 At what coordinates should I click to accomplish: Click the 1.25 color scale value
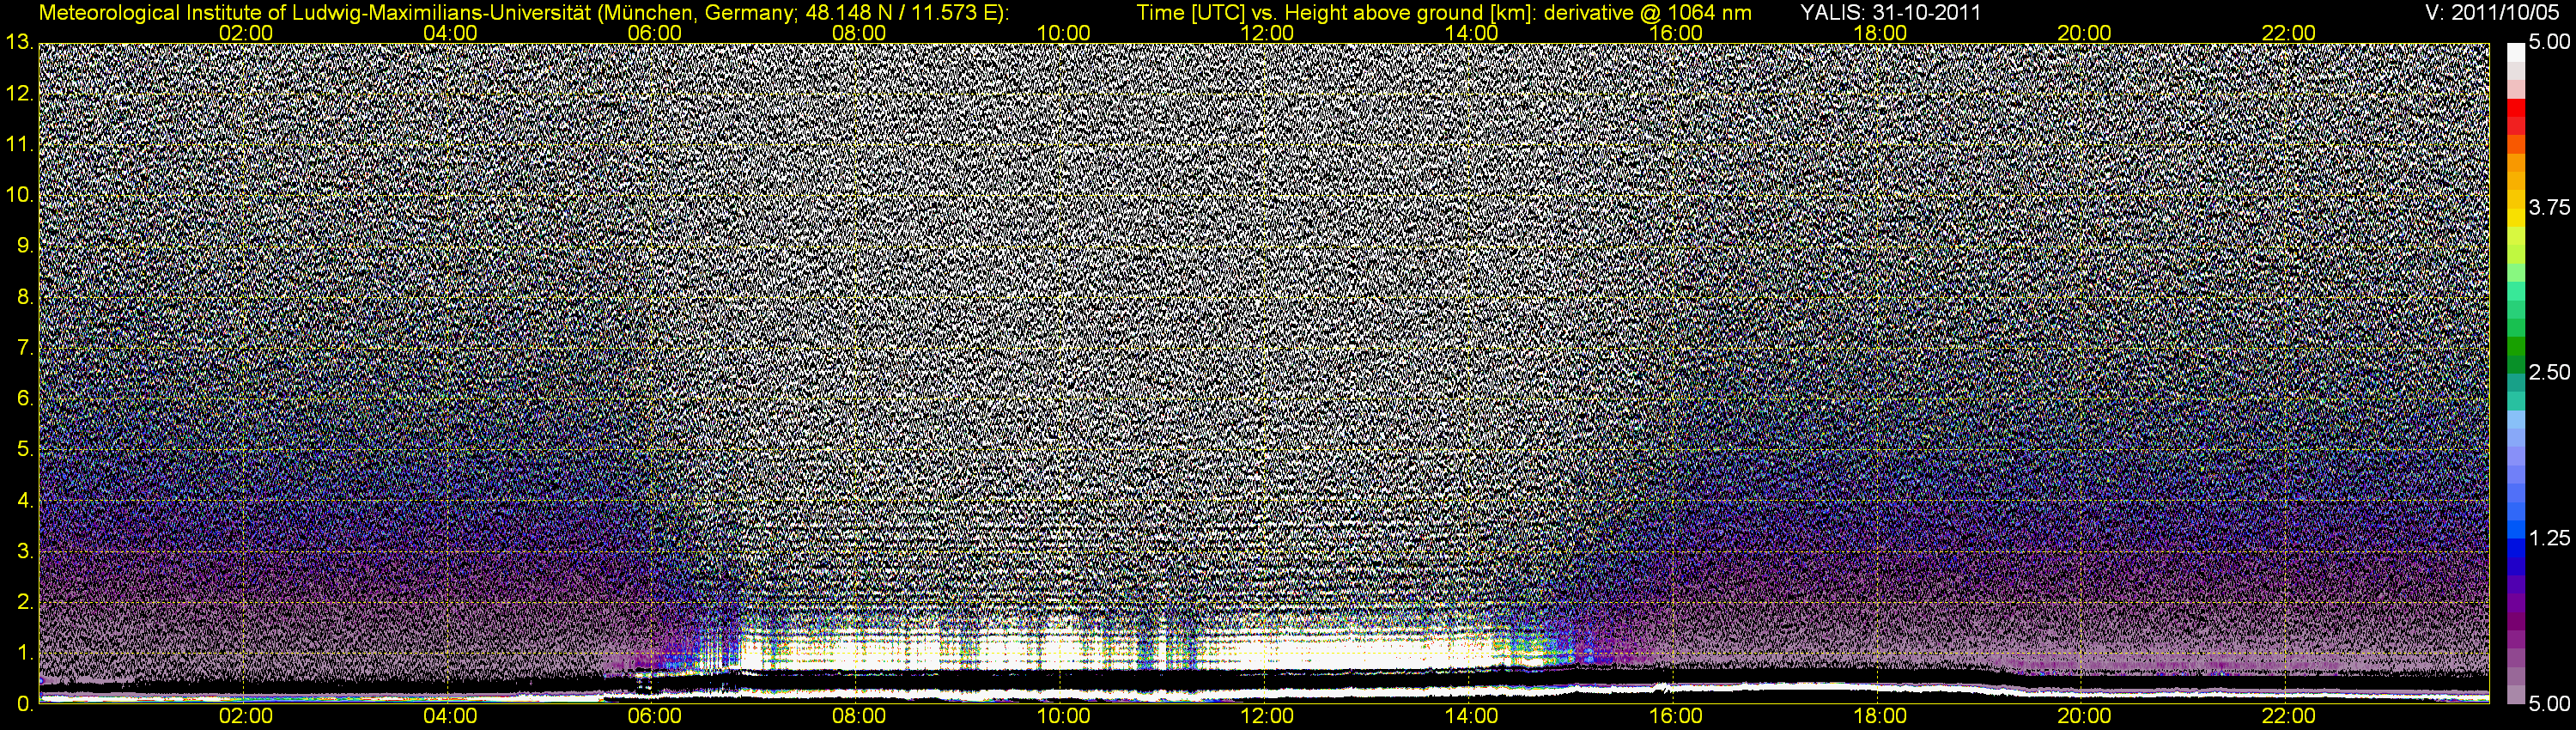(2549, 539)
